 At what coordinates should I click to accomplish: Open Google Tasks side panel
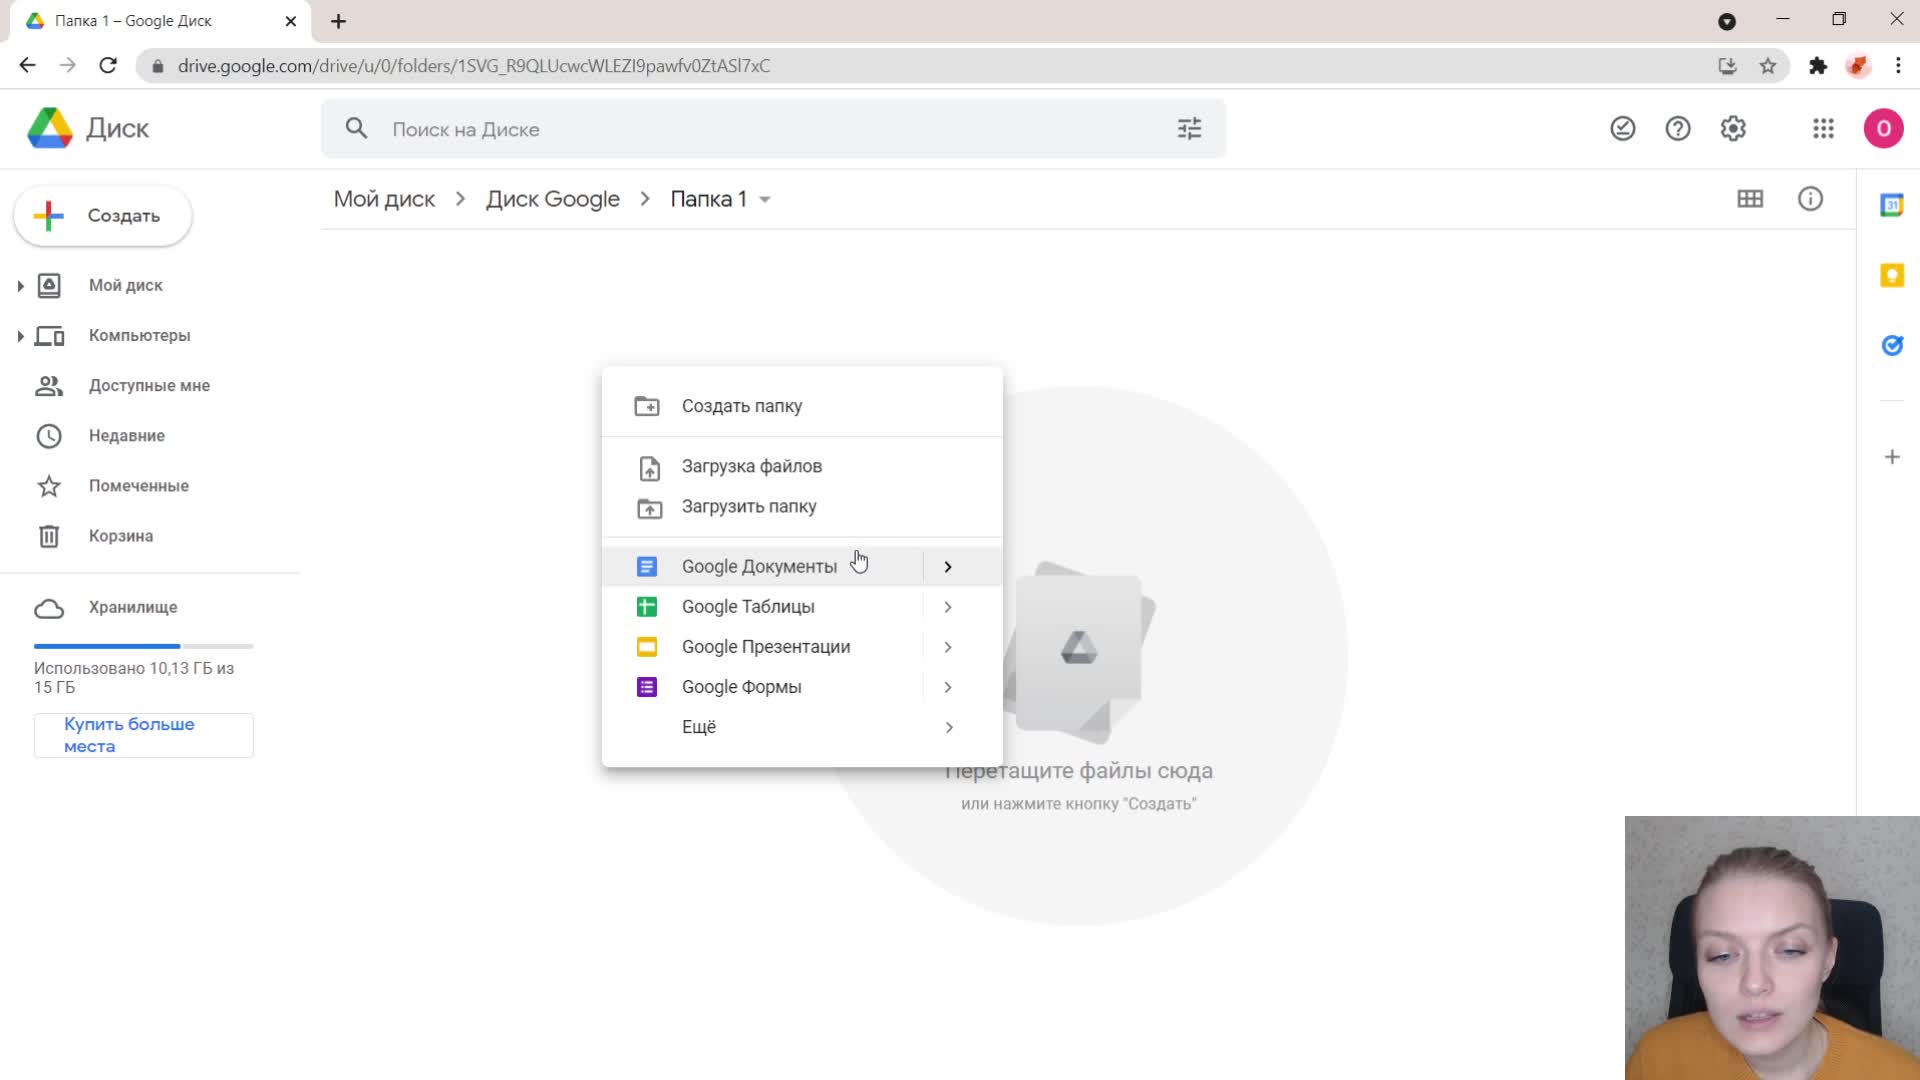pos(1892,345)
